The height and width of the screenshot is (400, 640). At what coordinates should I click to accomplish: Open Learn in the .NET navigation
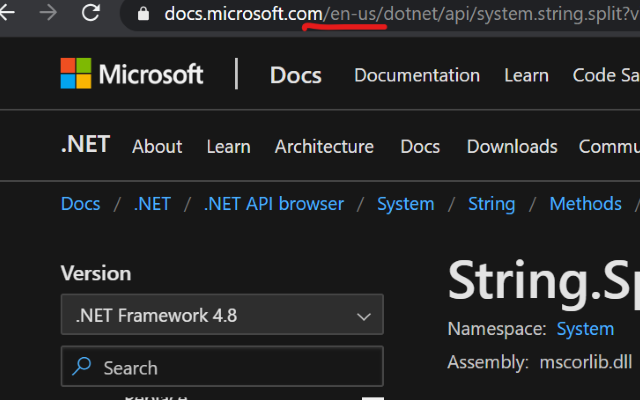(x=229, y=146)
